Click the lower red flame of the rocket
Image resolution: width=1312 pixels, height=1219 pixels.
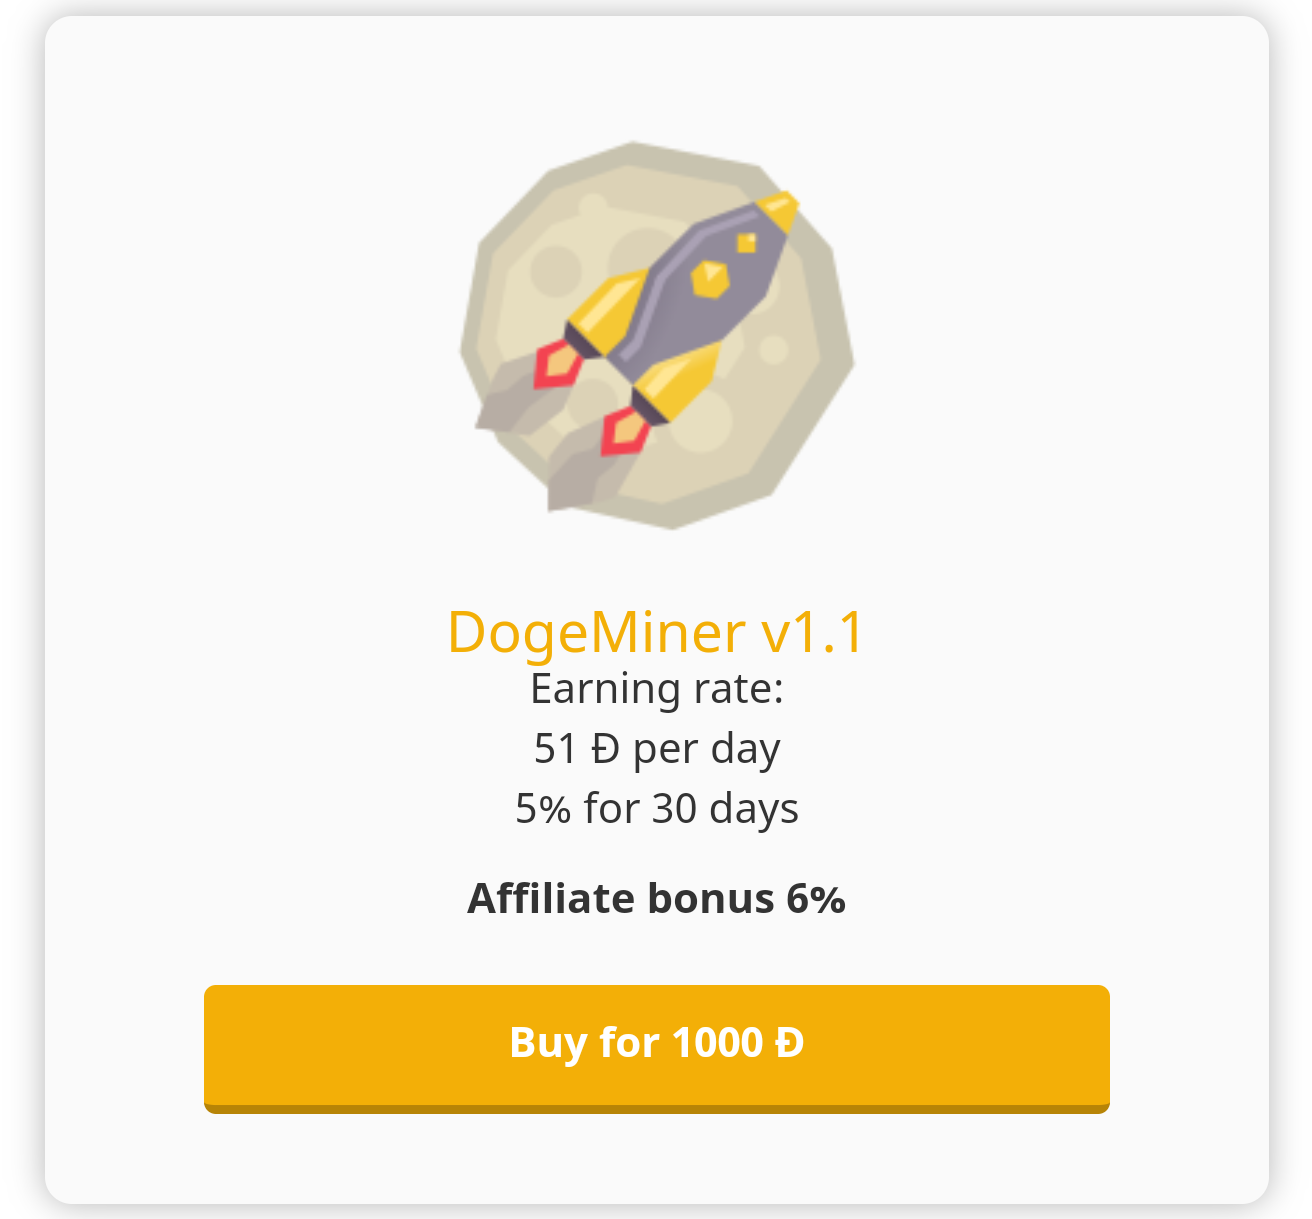[x=625, y=430]
